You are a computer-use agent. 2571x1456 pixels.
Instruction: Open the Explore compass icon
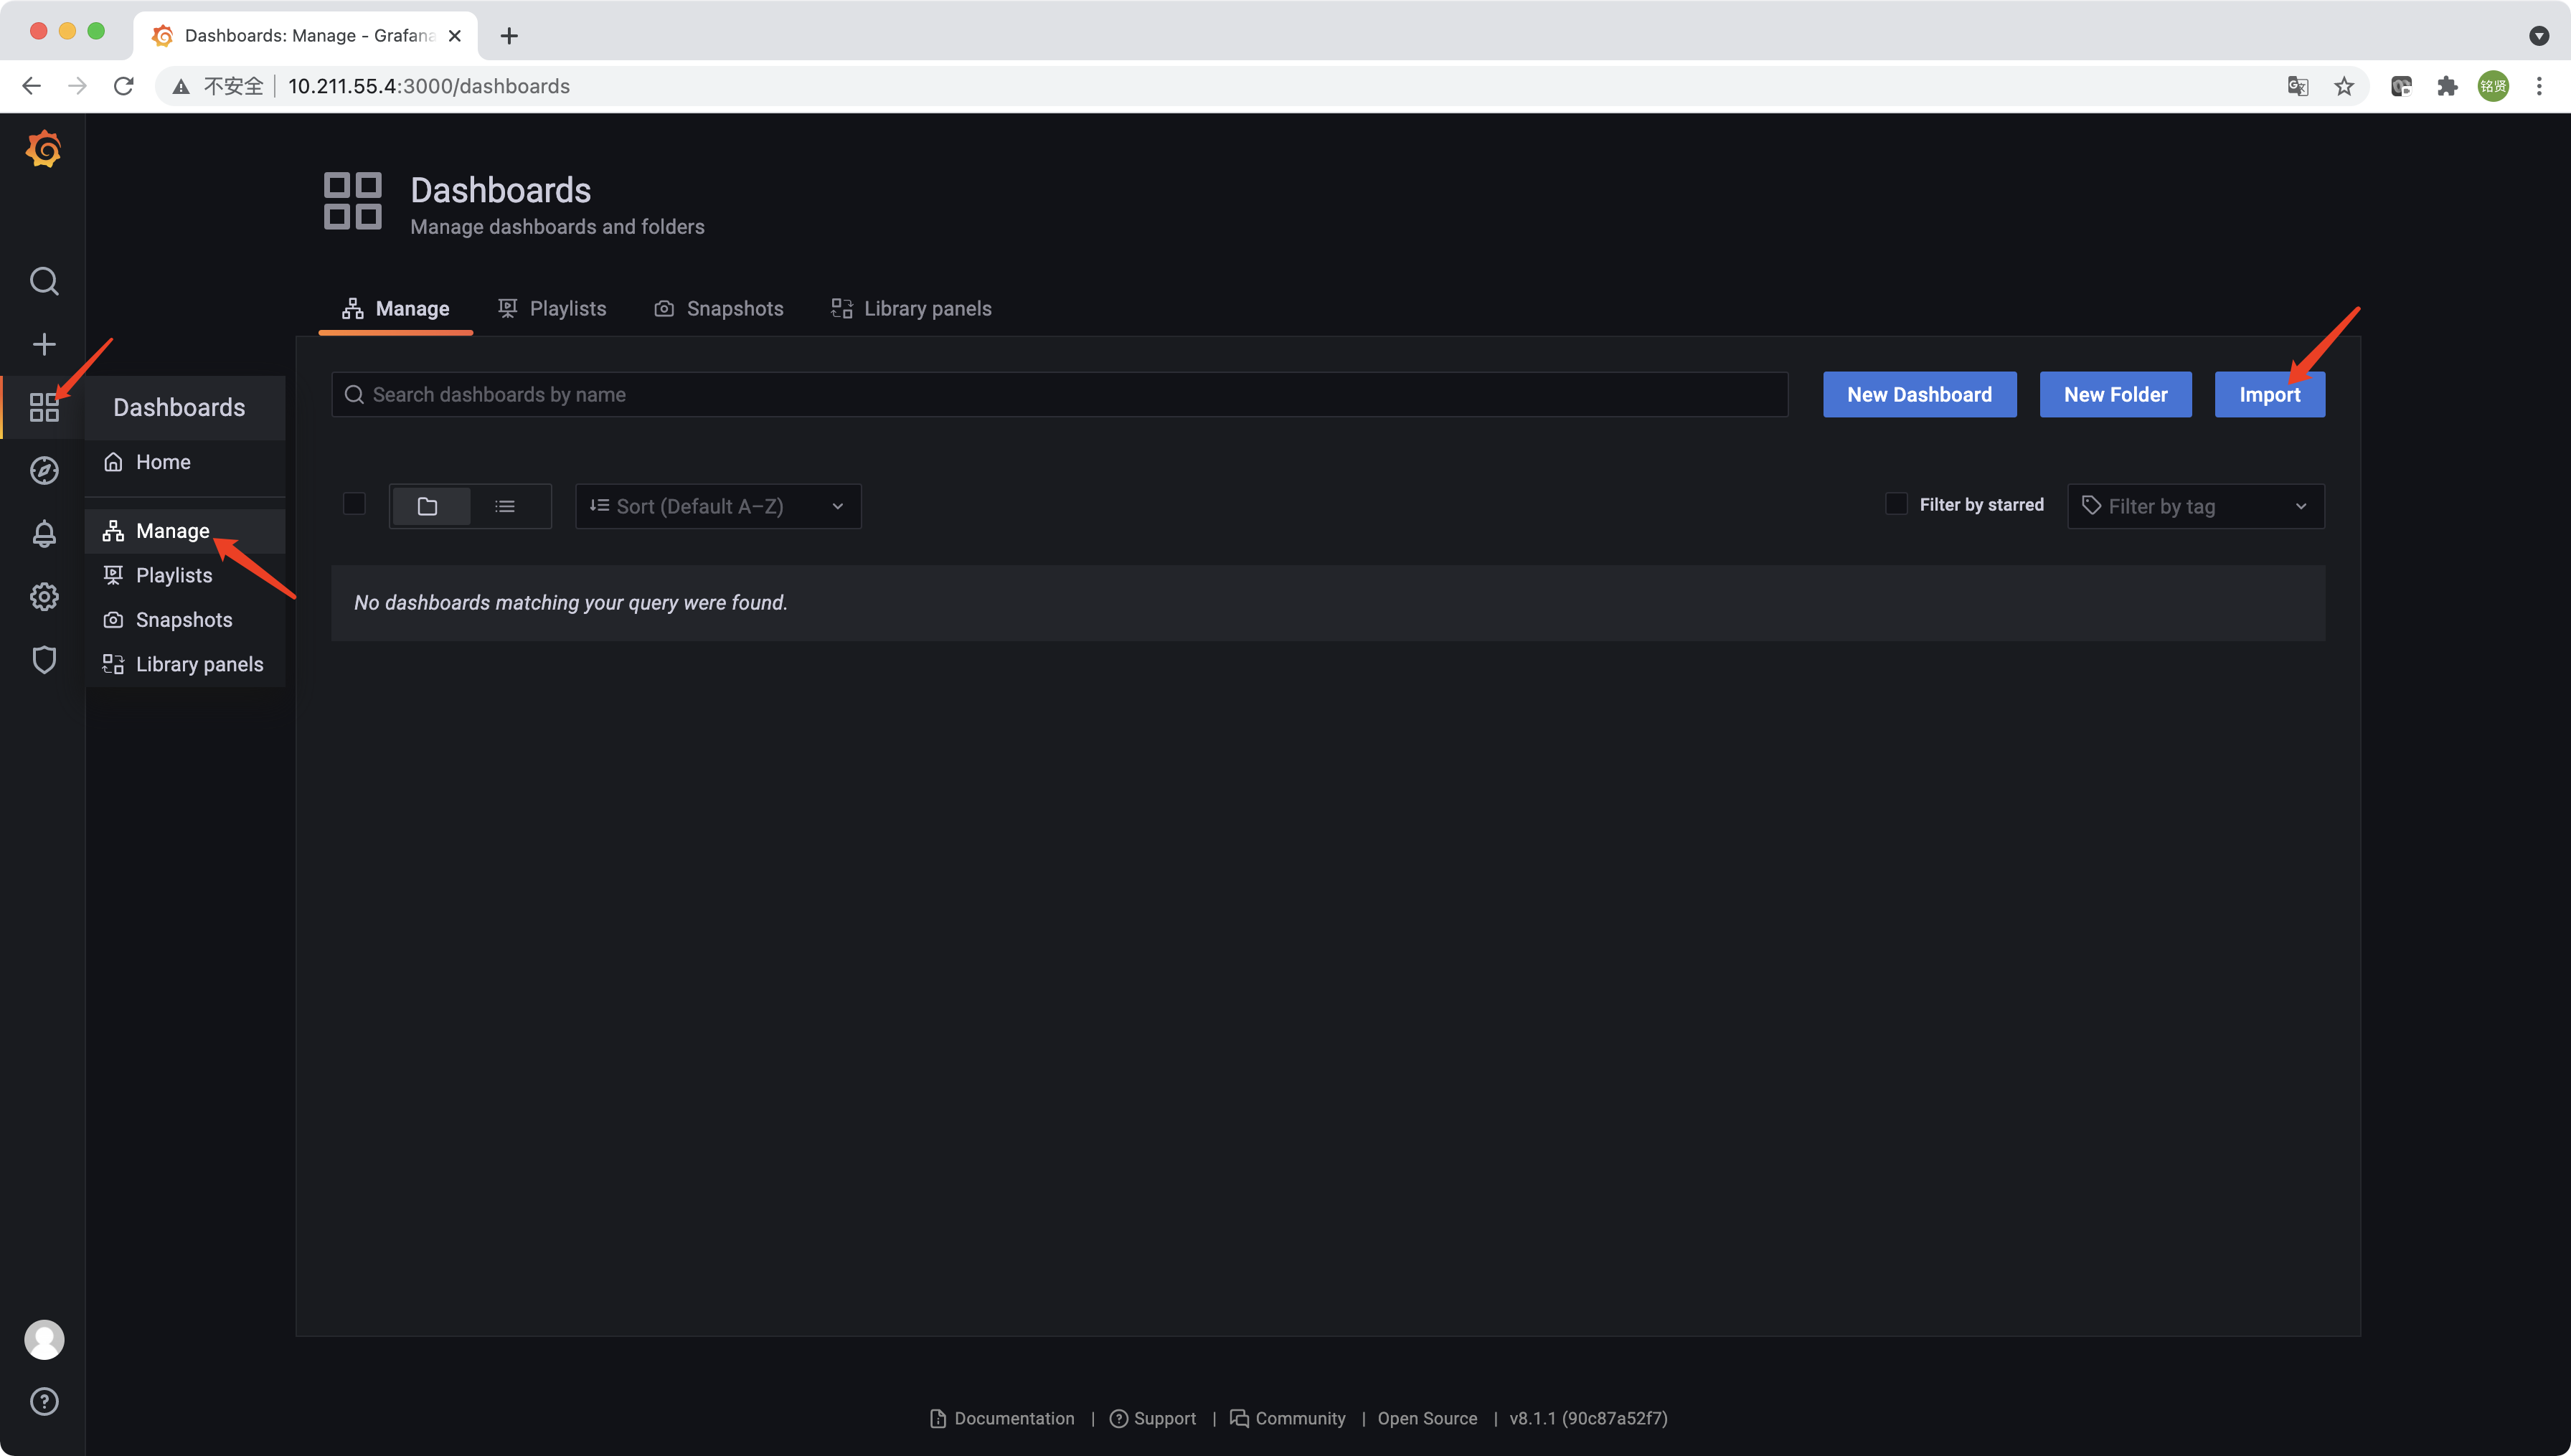[x=44, y=470]
